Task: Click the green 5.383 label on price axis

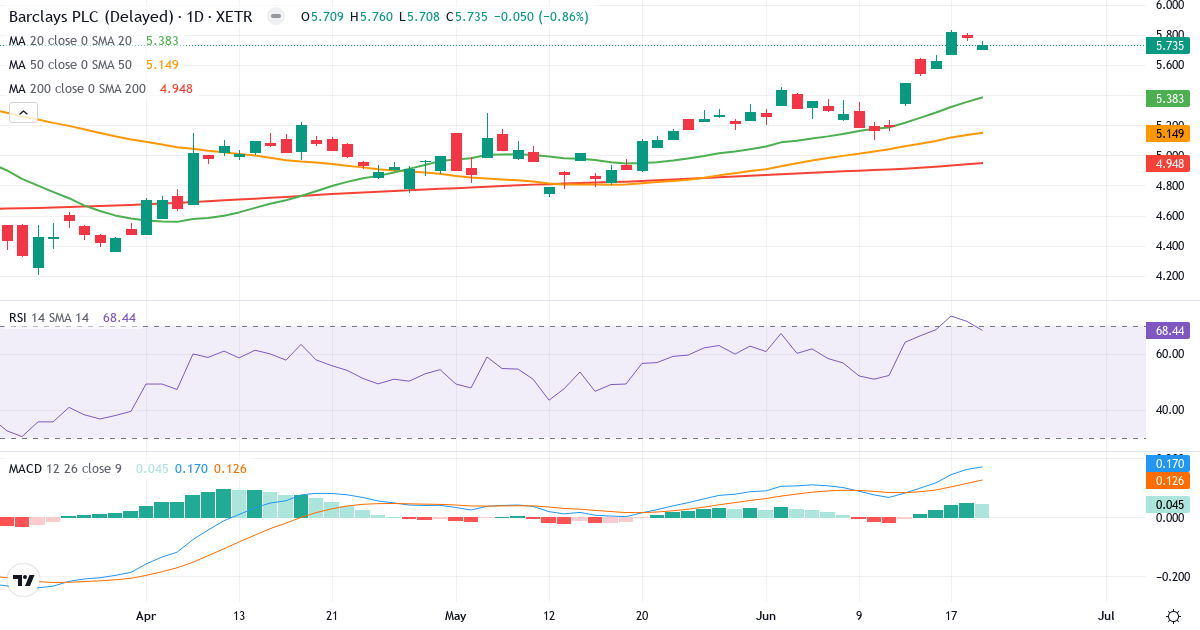Action: click(x=1170, y=98)
